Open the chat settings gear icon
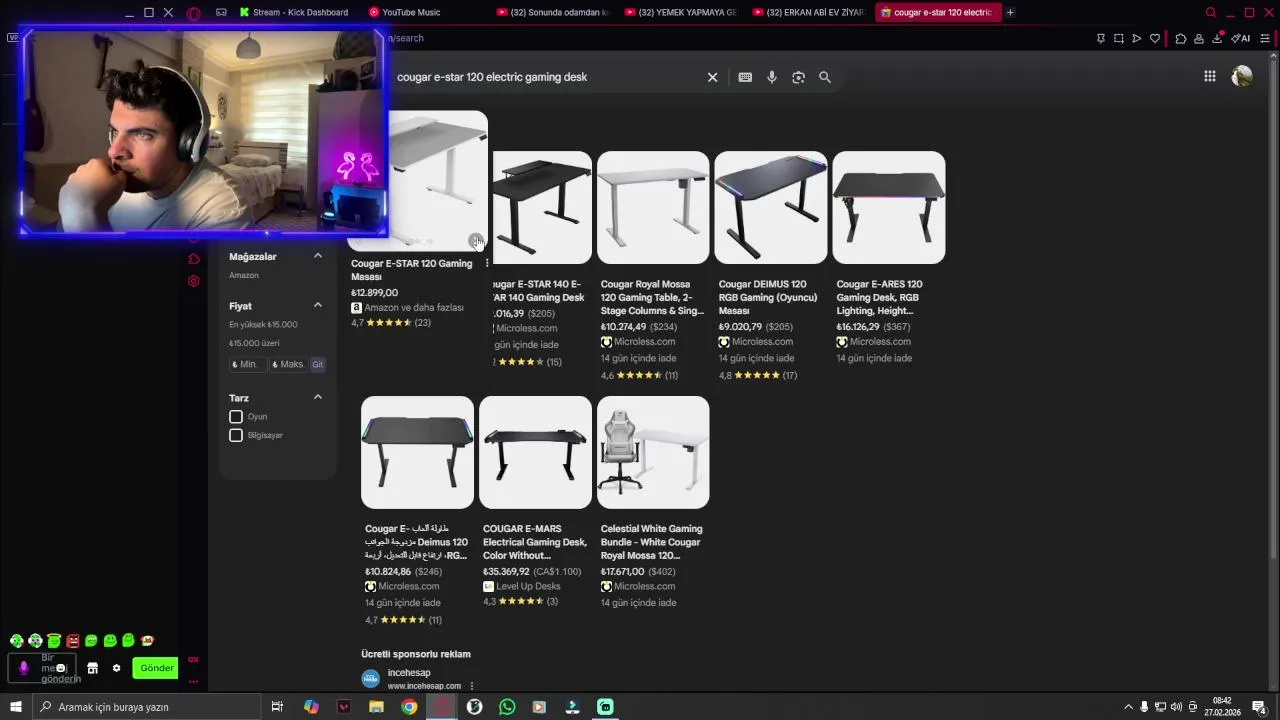This screenshot has height=720, width=1280. tap(116, 668)
